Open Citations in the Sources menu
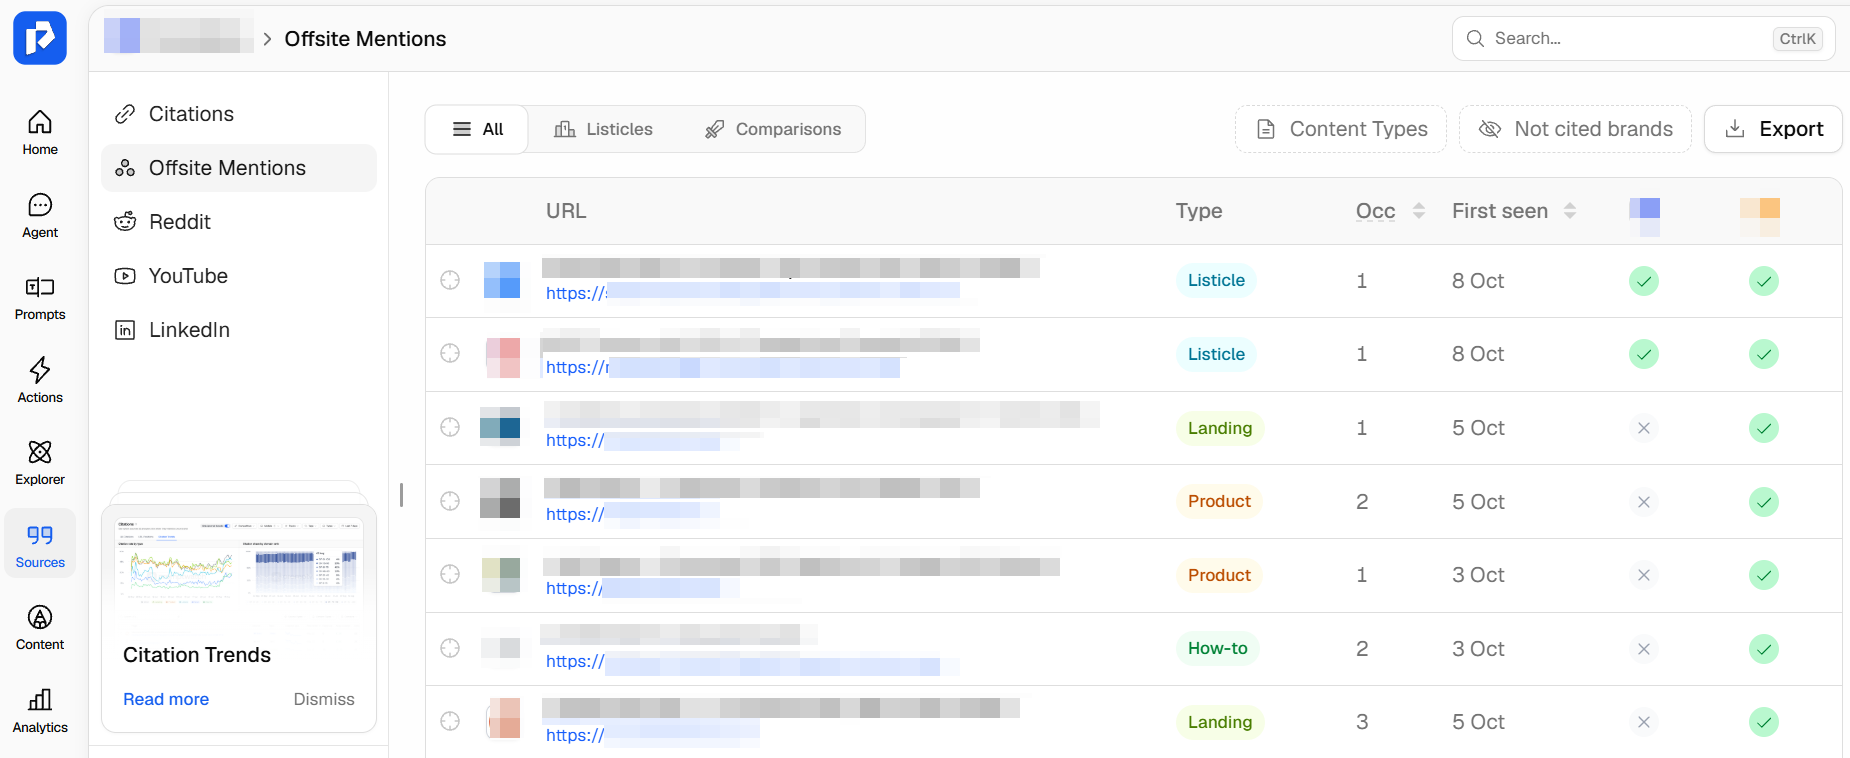Viewport: 1850px width, 758px height. coord(239,114)
